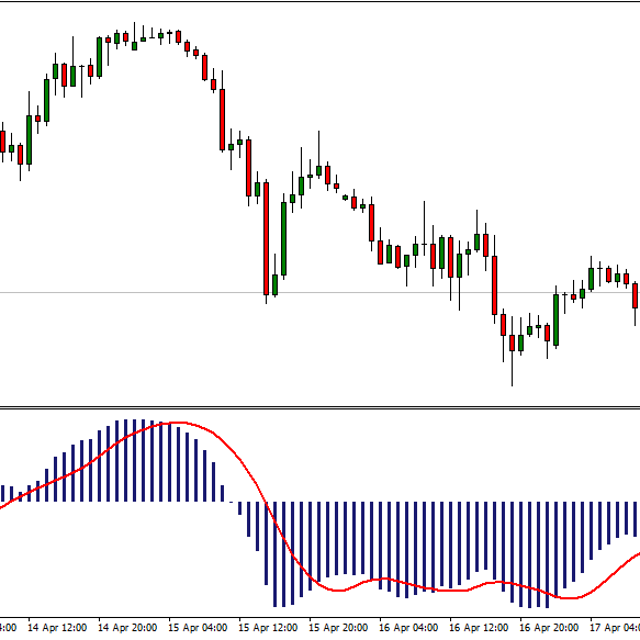Select the leftmost candle in the price chart
The width and height of the screenshot is (640, 640).
click(3, 140)
